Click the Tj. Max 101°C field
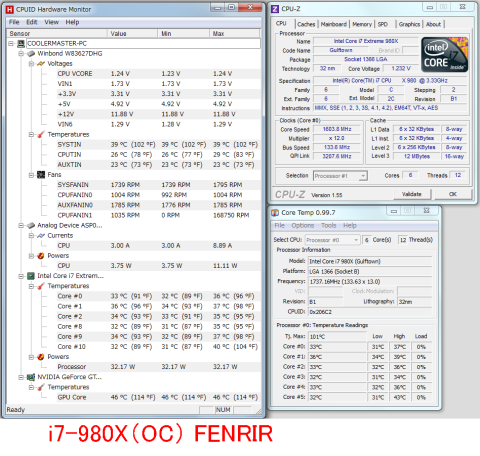The image size is (480, 456). click(337, 337)
